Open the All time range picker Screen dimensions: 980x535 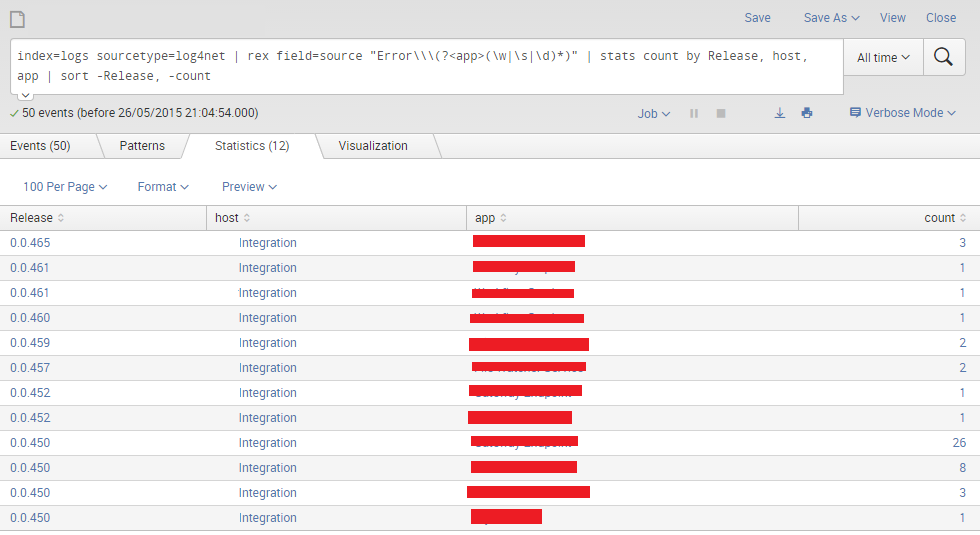883,58
